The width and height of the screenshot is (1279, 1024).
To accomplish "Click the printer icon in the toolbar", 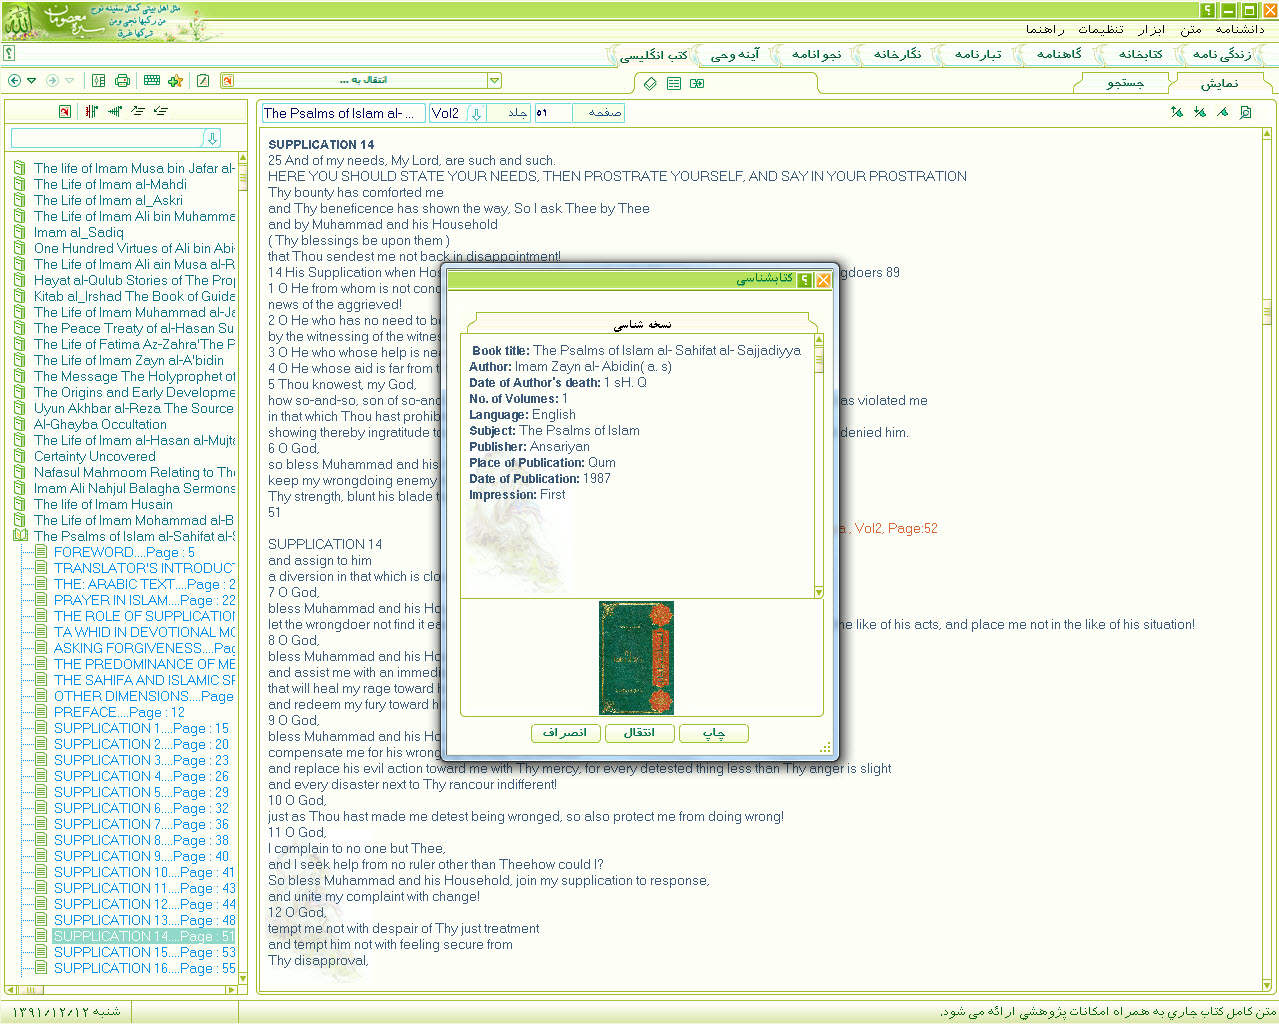I will point(122,81).
